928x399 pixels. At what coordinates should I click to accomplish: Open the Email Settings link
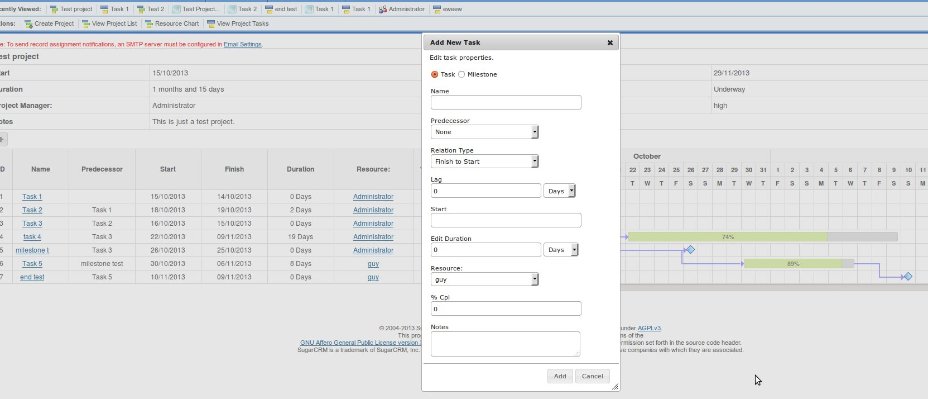[243, 44]
